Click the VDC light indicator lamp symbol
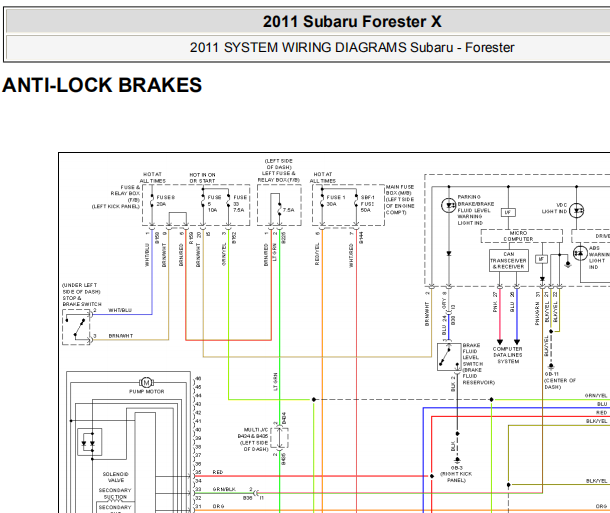The width and height of the screenshot is (610, 513). tap(577, 211)
